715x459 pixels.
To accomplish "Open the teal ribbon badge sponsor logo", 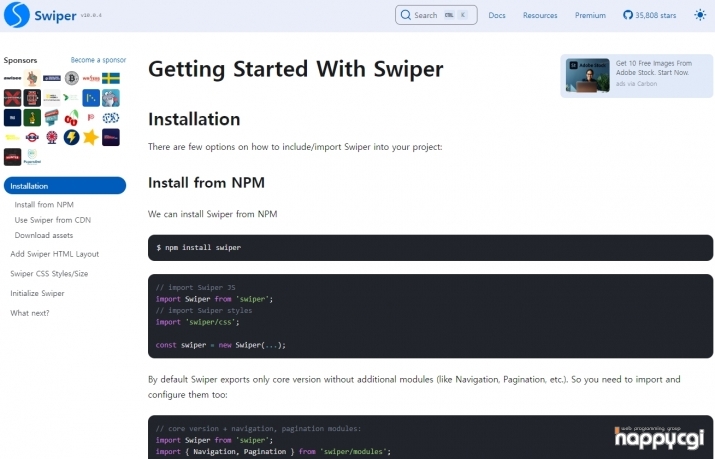I will (52, 118).
